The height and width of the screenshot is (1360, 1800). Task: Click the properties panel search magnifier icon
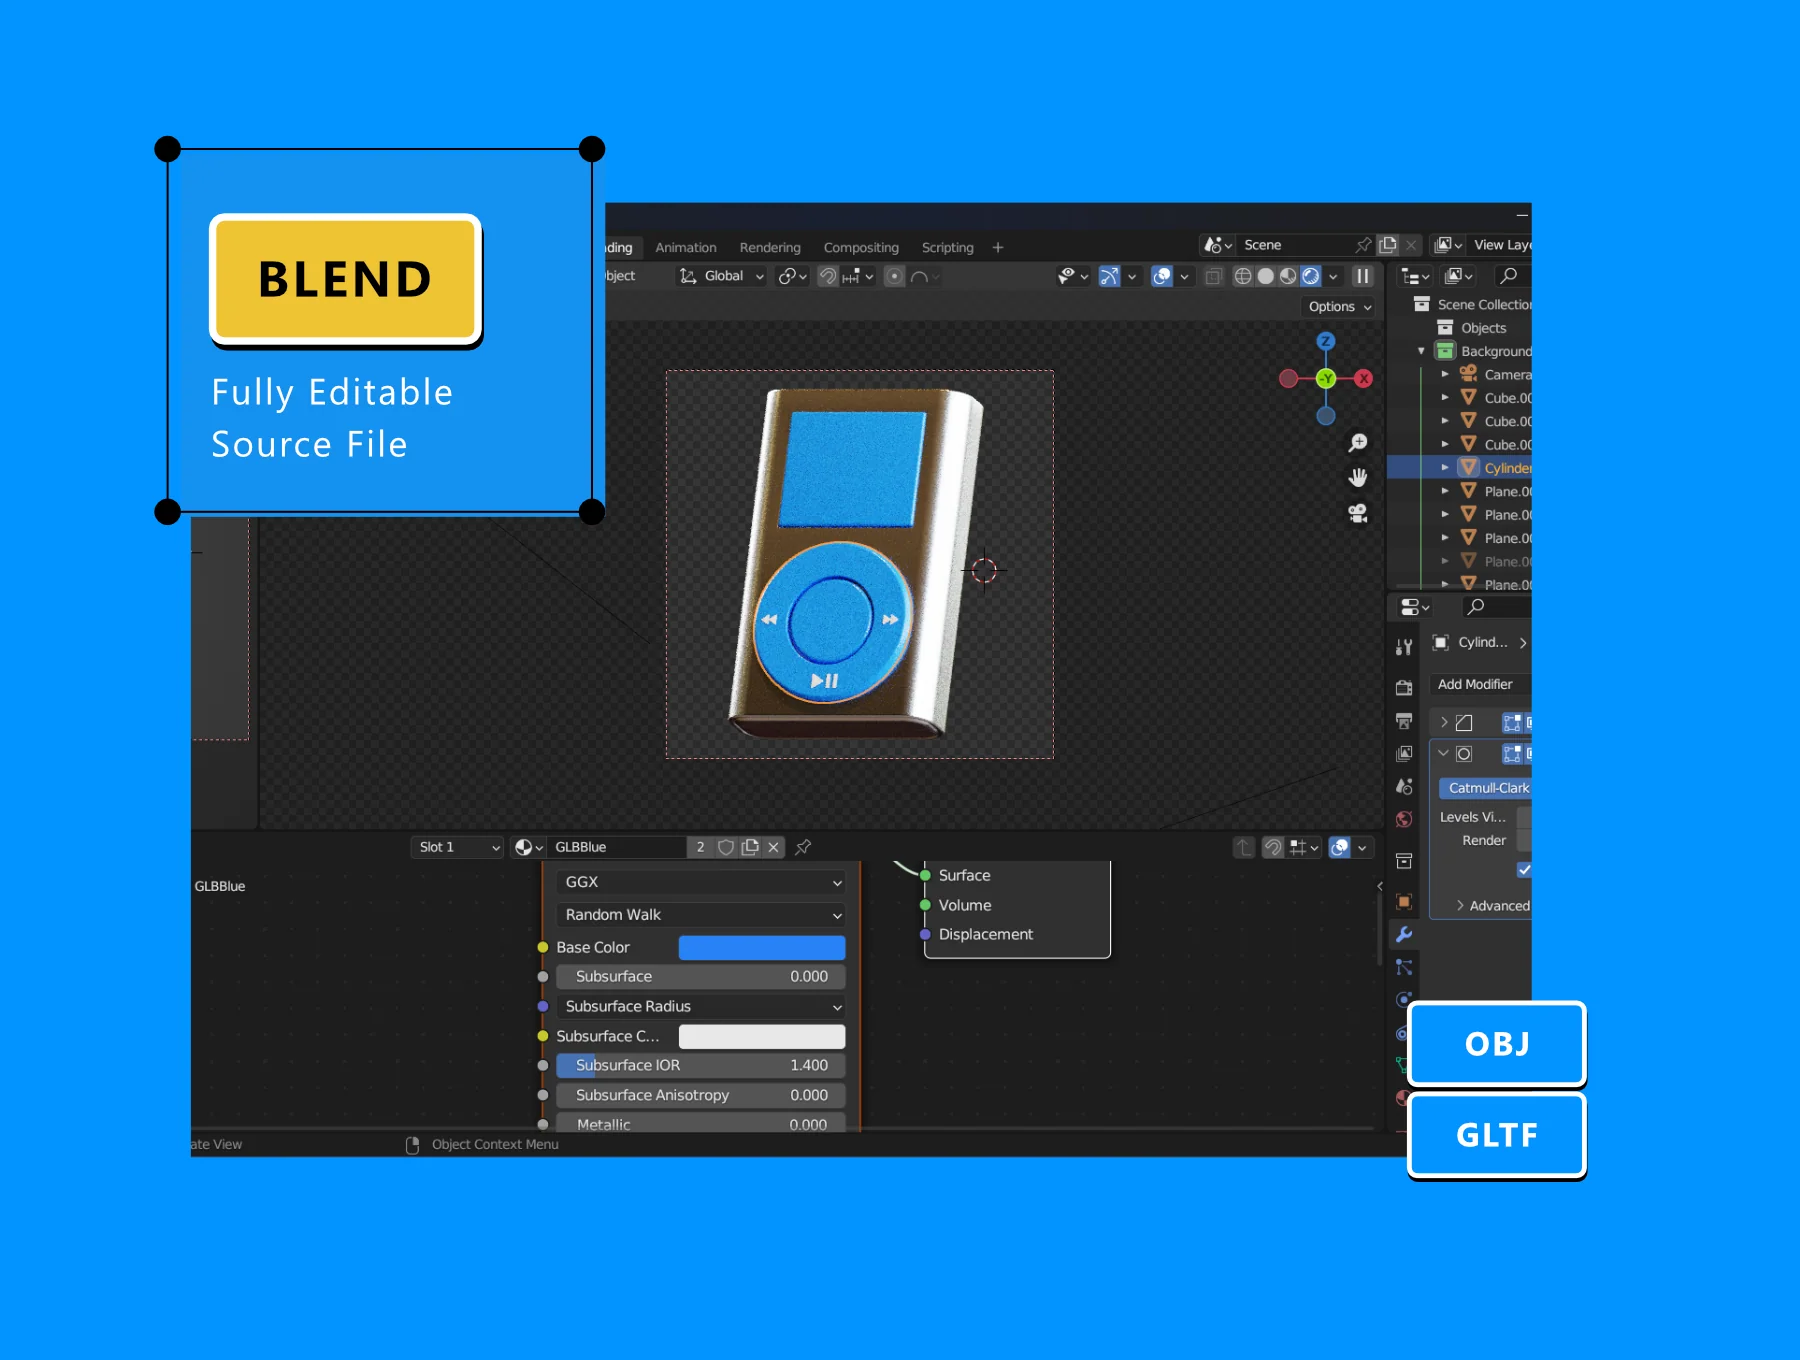(1475, 606)
